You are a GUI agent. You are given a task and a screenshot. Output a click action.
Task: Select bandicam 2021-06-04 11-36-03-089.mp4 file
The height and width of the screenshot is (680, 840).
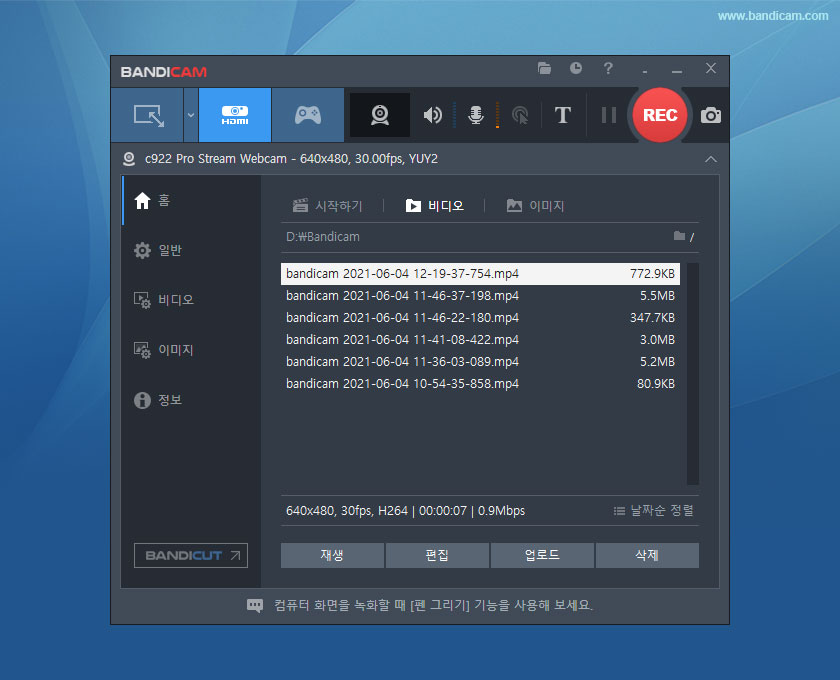coord(480,362)
